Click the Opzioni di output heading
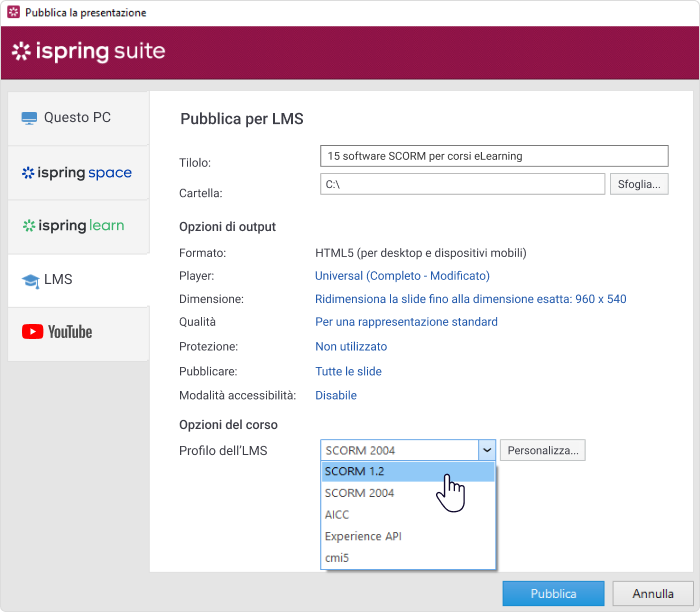Screen dimensions: 700x612 tap(227, 227)
